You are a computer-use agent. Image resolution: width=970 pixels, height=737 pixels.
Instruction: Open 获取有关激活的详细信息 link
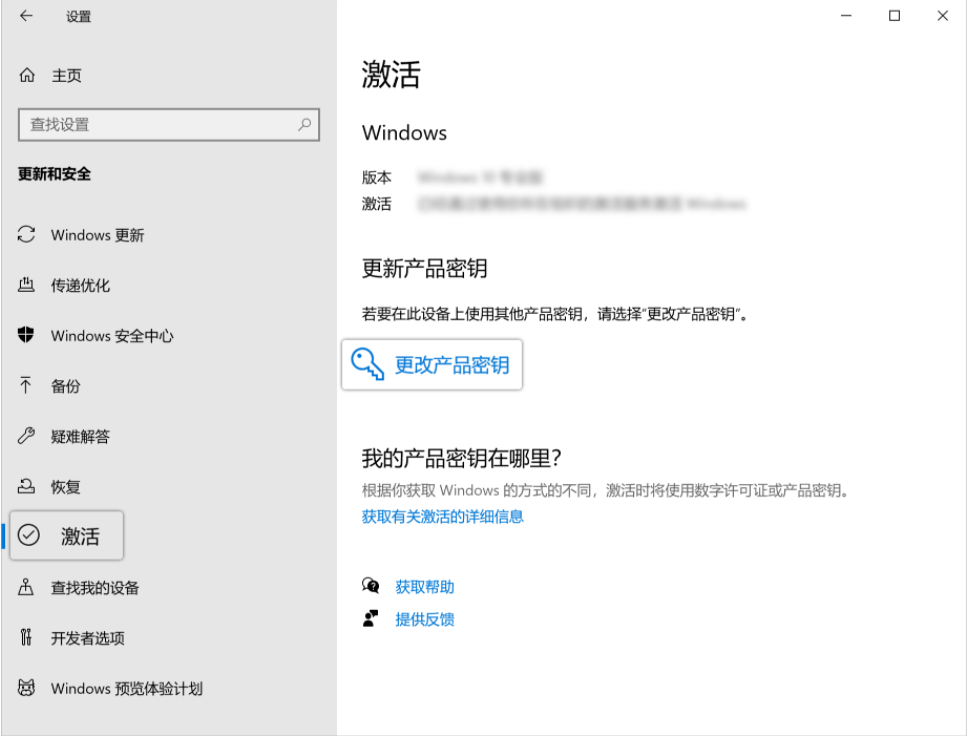pyautogui.click(x=443, y=517)
